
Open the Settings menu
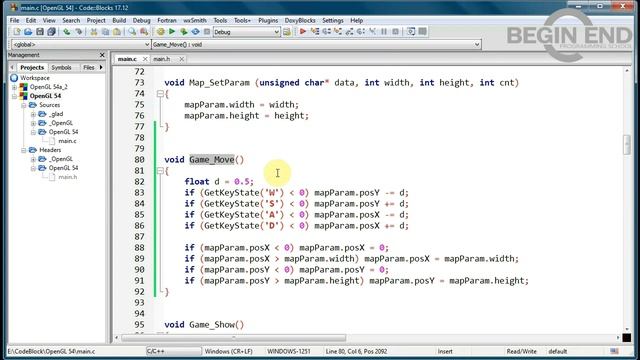(x=333, y=20)
